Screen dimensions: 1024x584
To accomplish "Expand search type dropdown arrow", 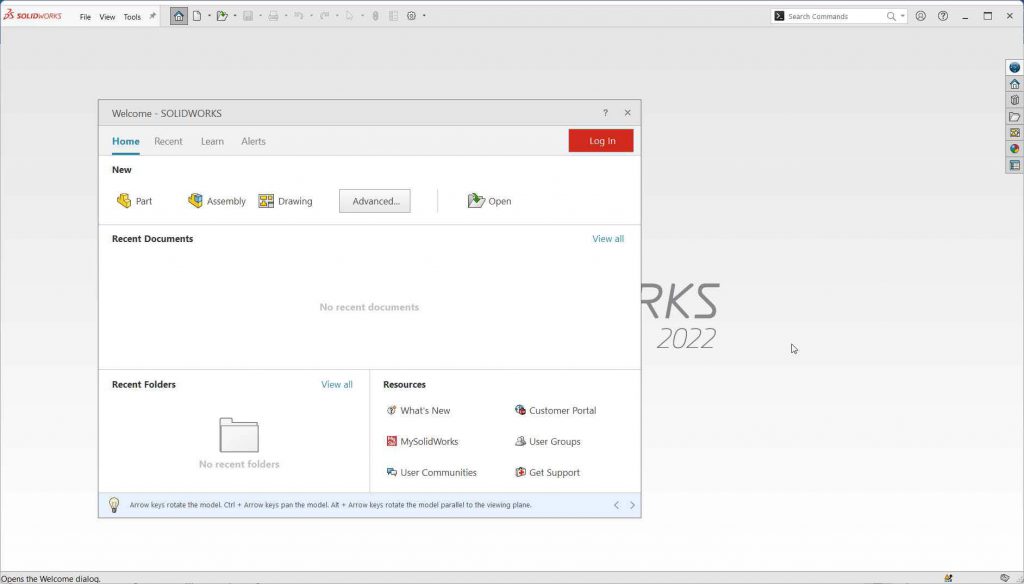I will point(903,16).
